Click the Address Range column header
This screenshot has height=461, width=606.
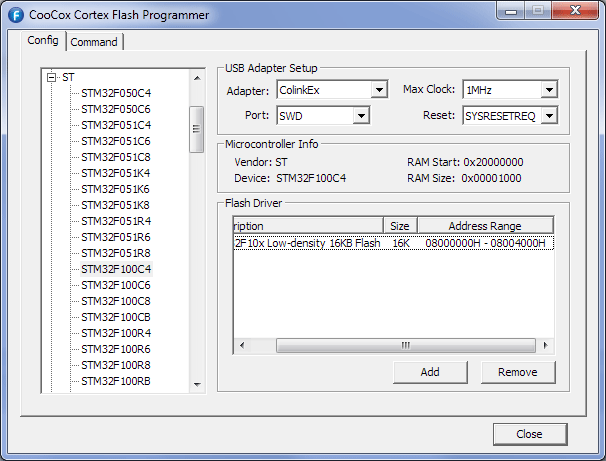485,226
